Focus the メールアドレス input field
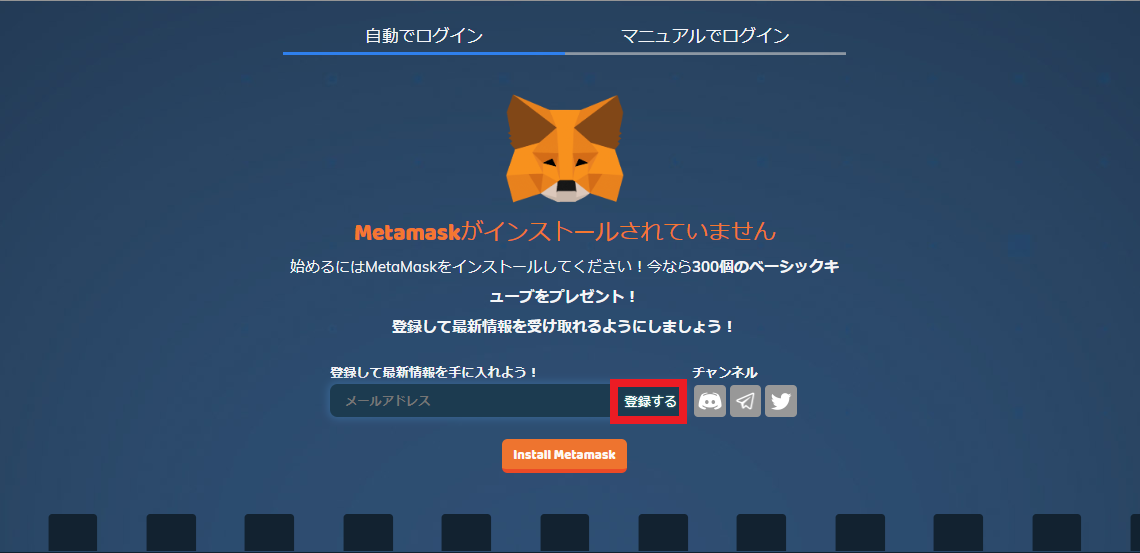1140x553 pixels. (471, 401)
